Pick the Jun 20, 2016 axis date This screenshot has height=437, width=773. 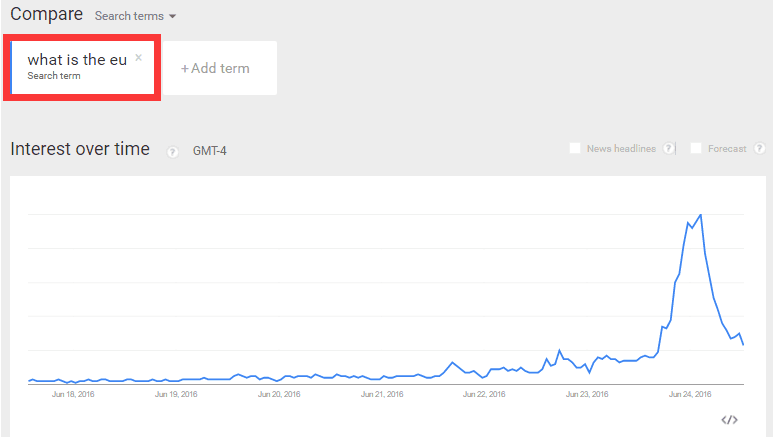tap(278, 394)
